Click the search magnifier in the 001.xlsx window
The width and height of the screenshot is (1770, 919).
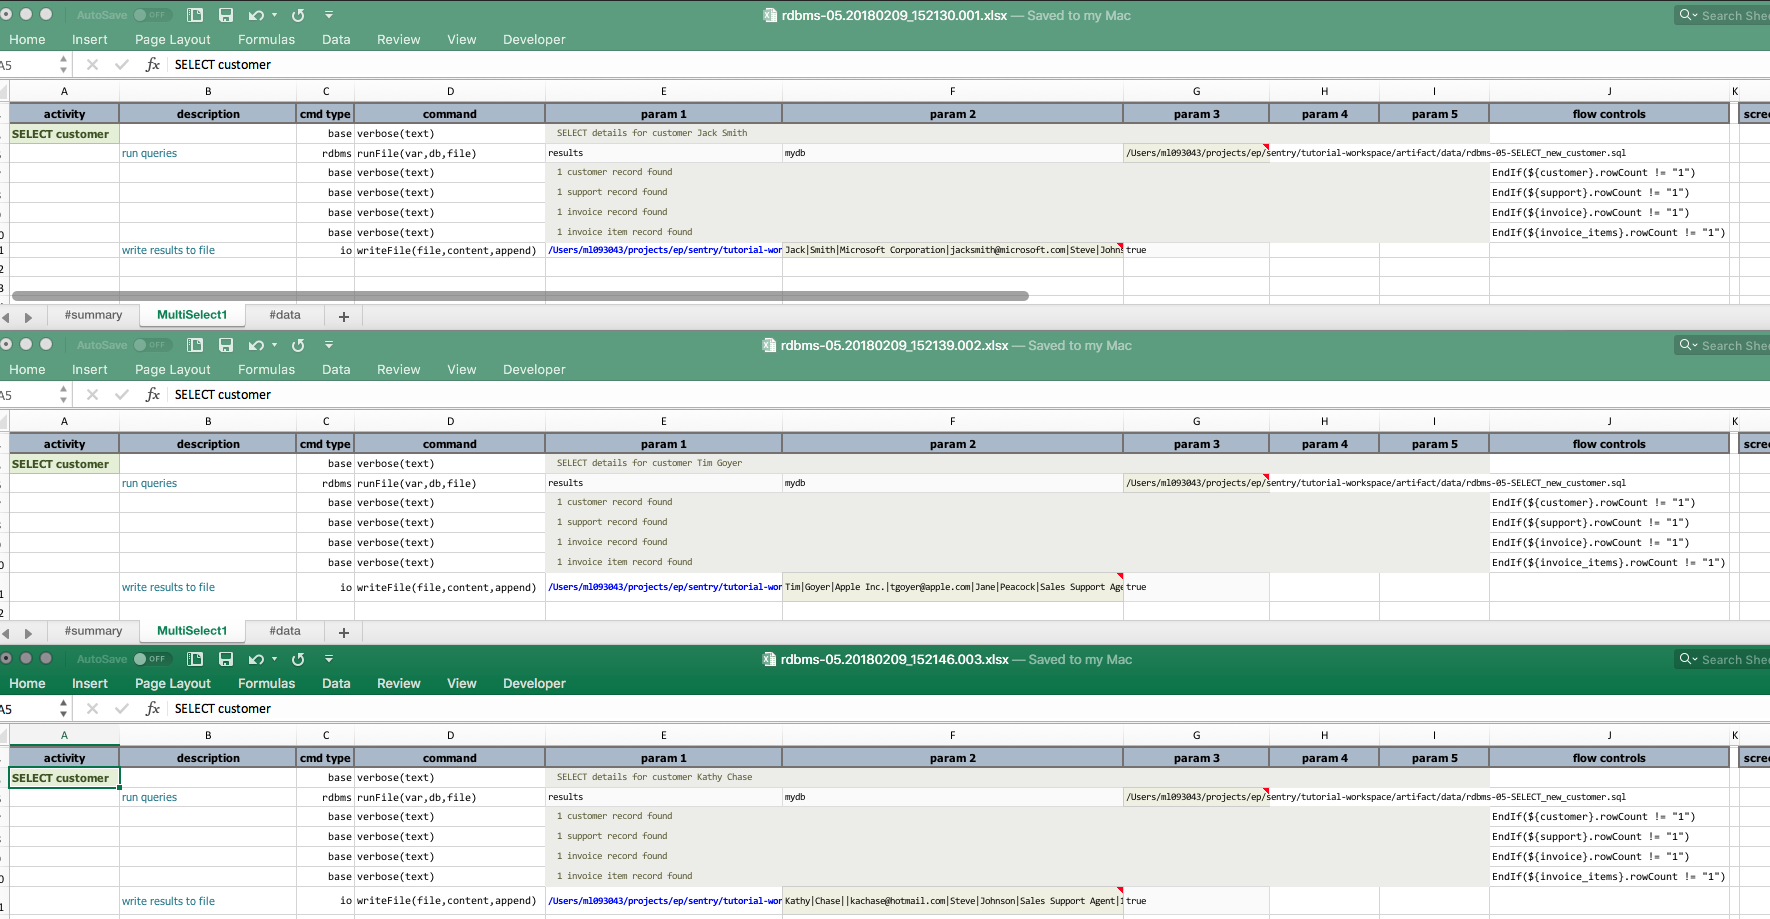(x=1687, y=15)
